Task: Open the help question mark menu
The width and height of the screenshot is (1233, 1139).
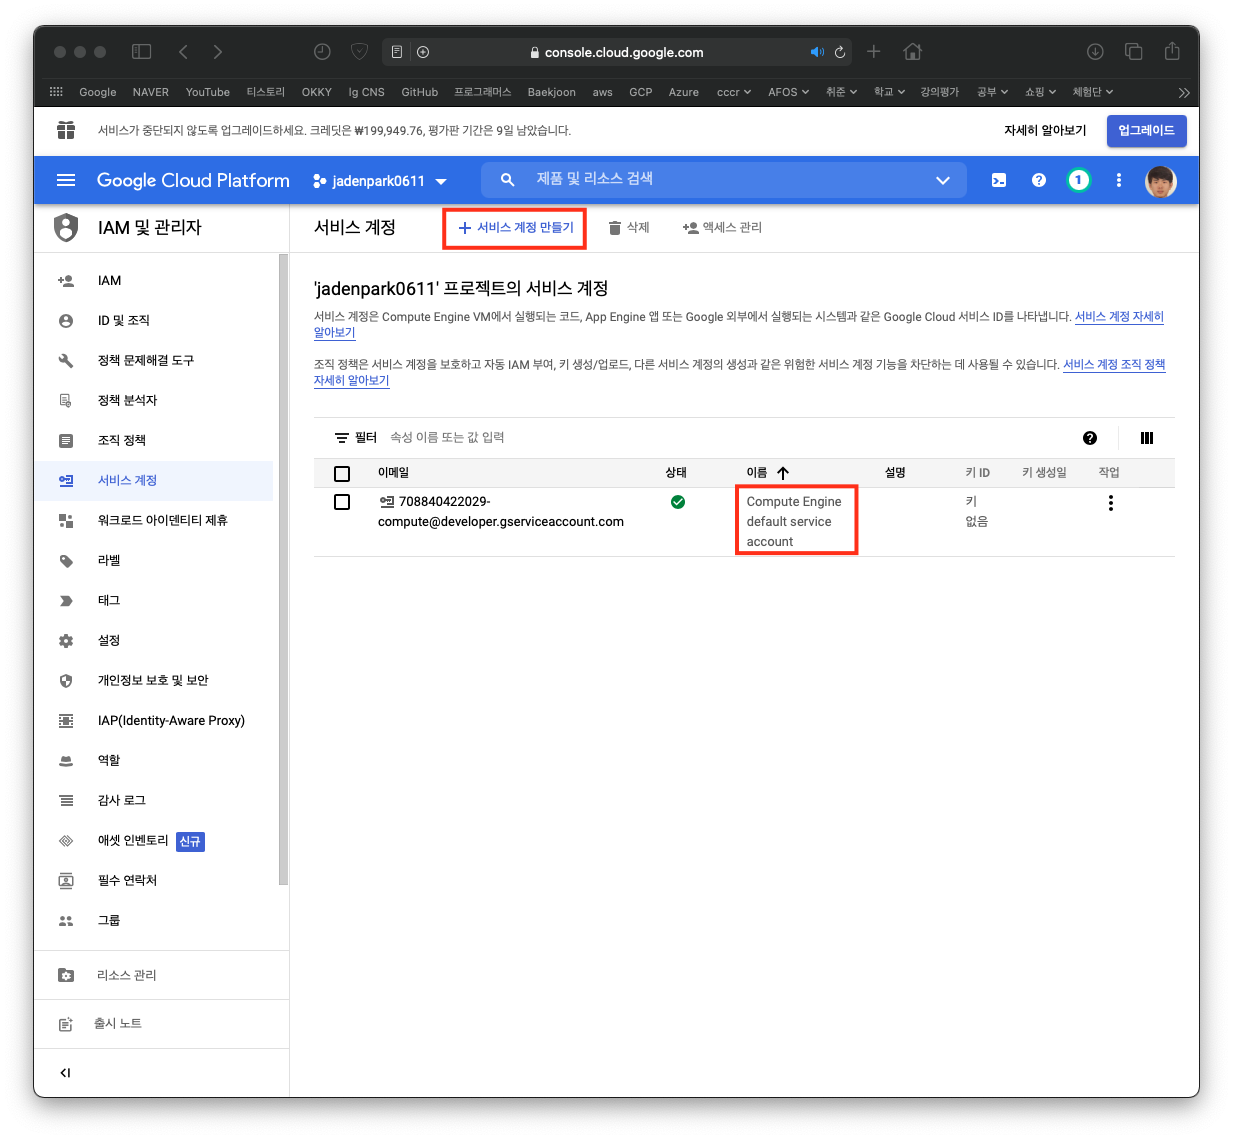Action: pos(1039,180)
